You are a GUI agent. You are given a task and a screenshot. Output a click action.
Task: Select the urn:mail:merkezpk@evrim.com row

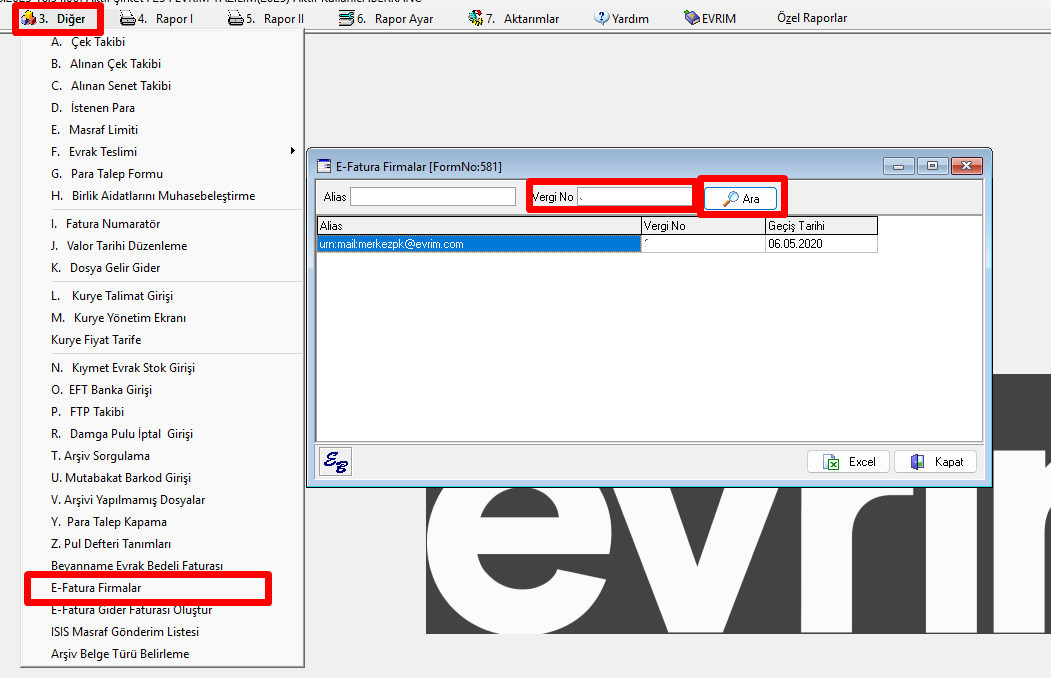(479, 244)
